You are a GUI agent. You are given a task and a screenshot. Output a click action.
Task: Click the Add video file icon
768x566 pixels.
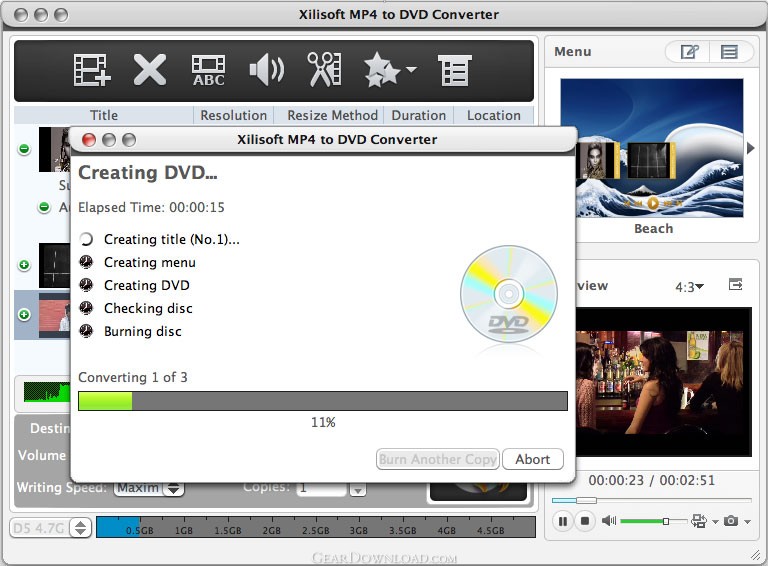[92, 70]
